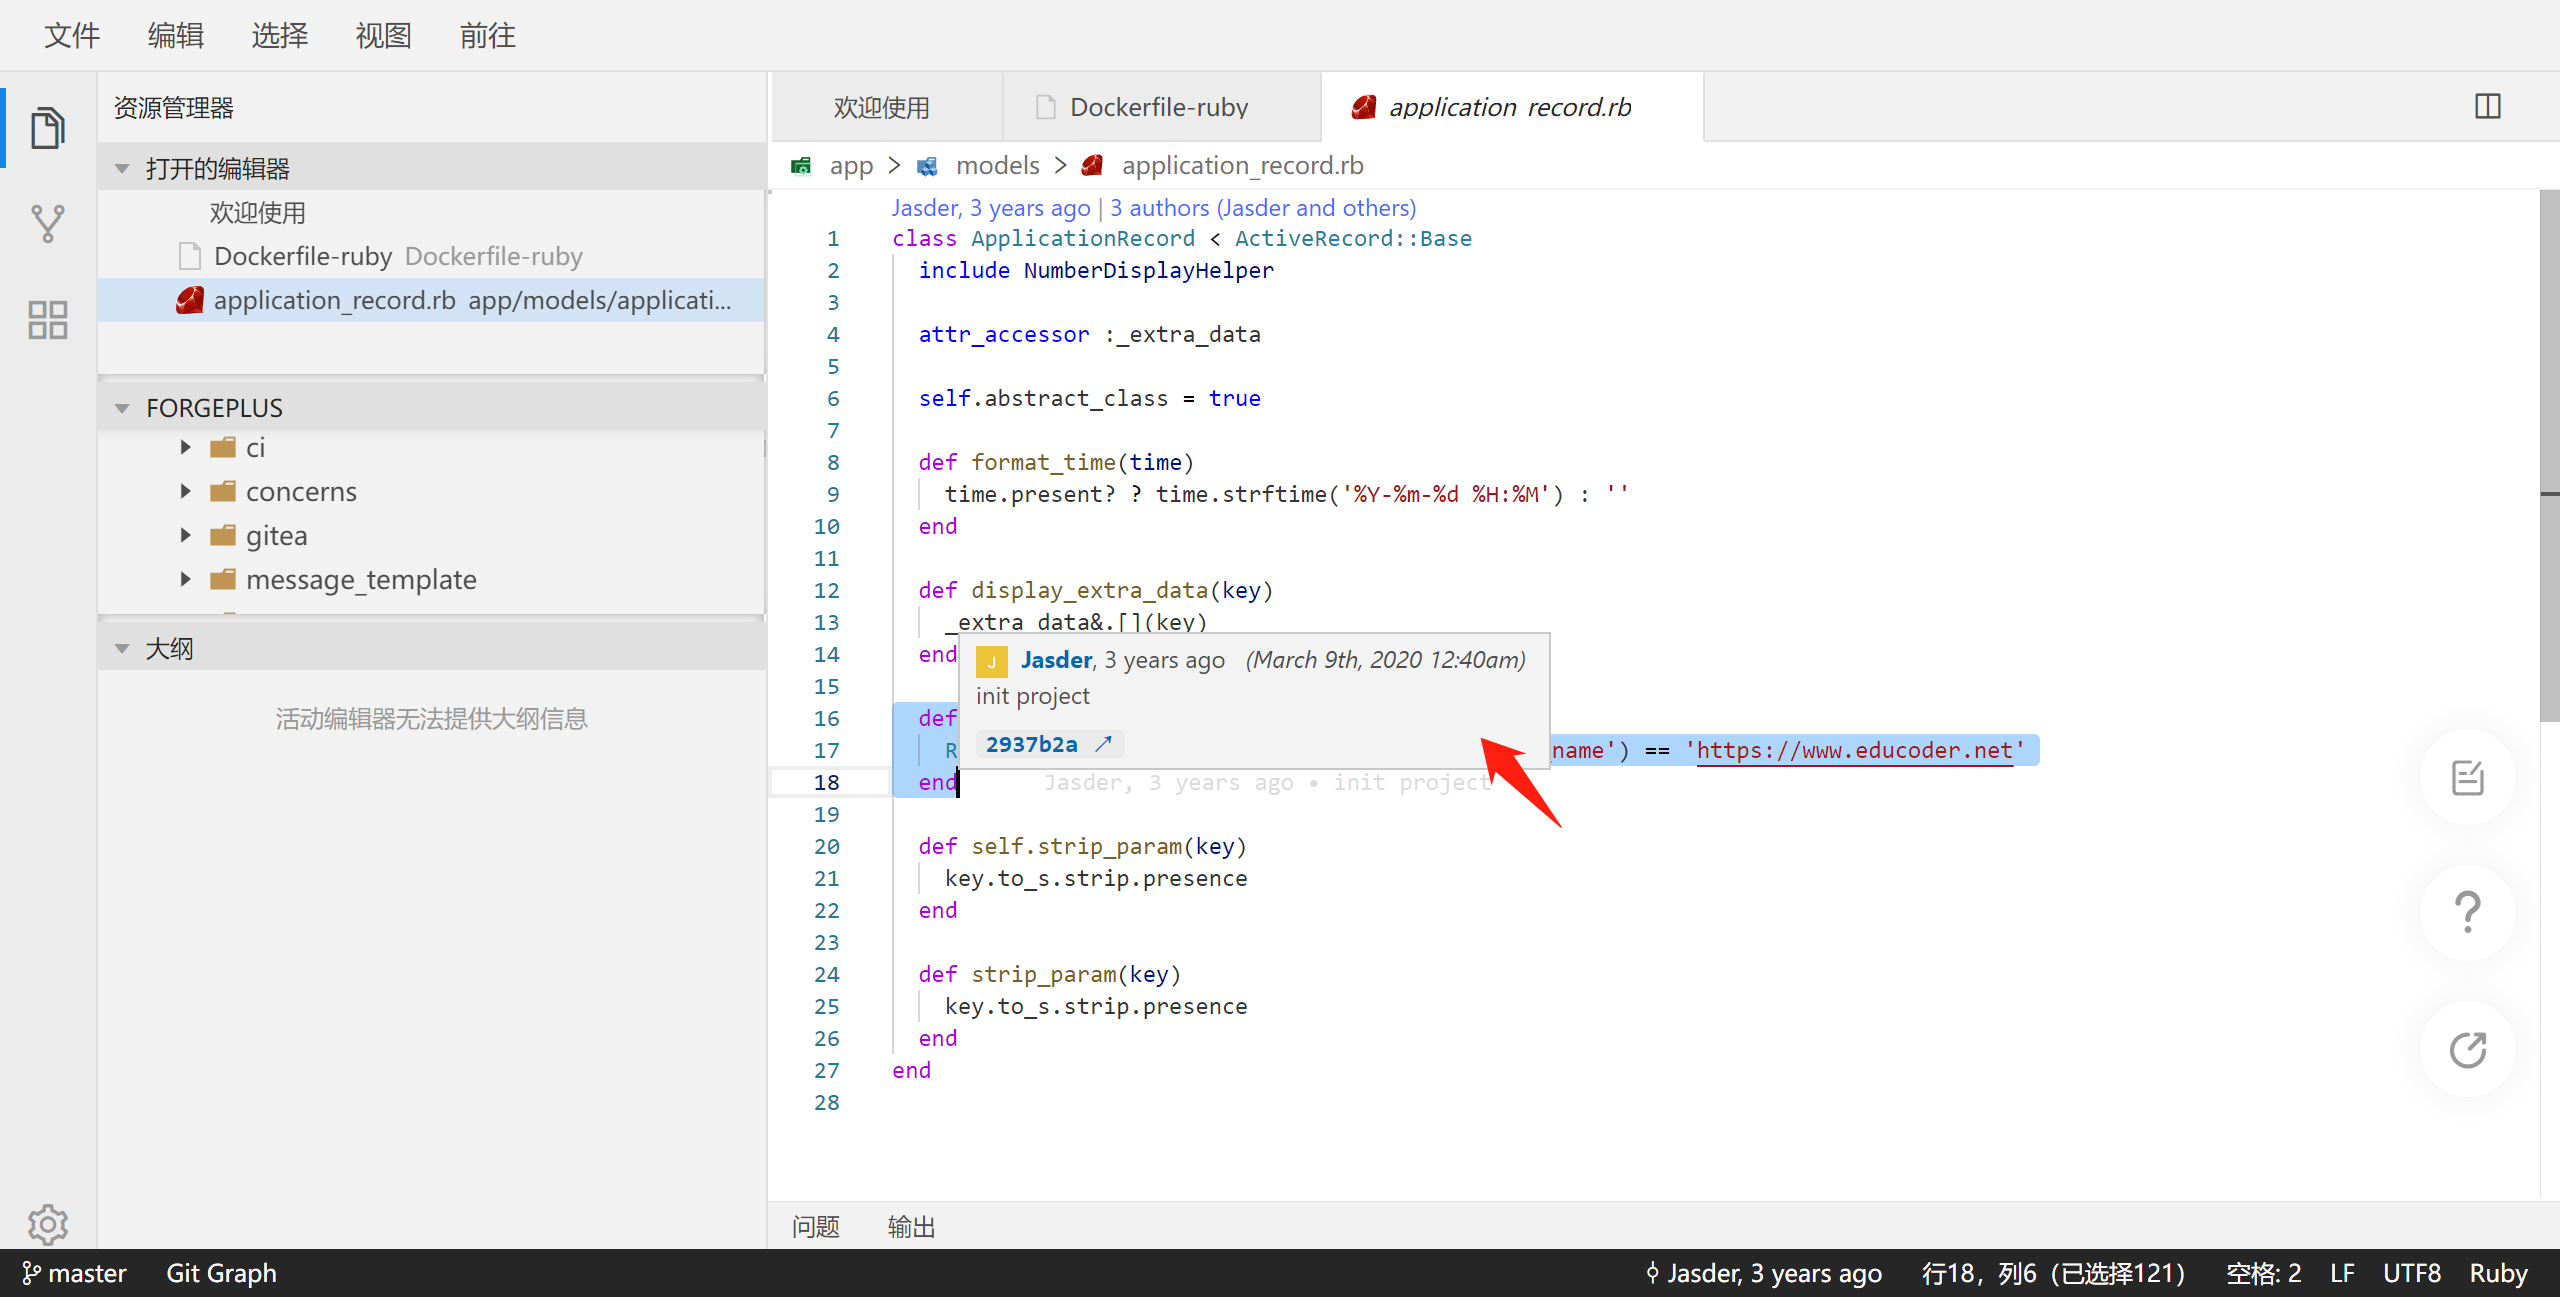This screenshot has width=2560, height=1297.
Task: Expand the ci folder arrow
Action: 185,447
